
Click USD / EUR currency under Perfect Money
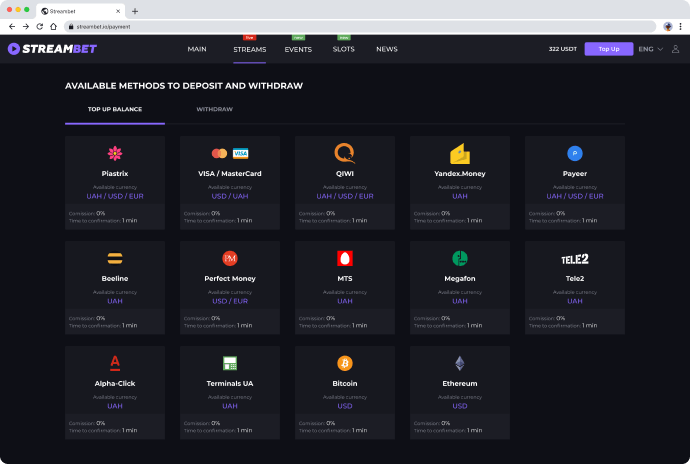pyautogui.click(x=230, y=301)
